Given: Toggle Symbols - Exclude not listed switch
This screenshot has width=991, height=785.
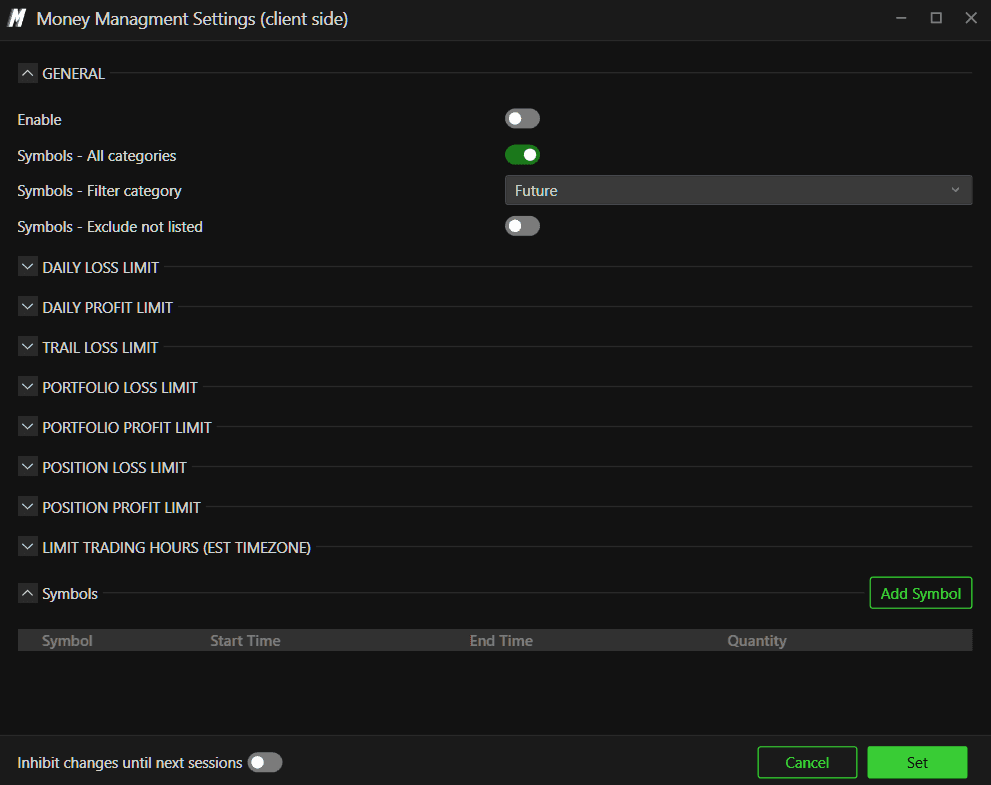Looking at the screenshot, I should point(522,226).
